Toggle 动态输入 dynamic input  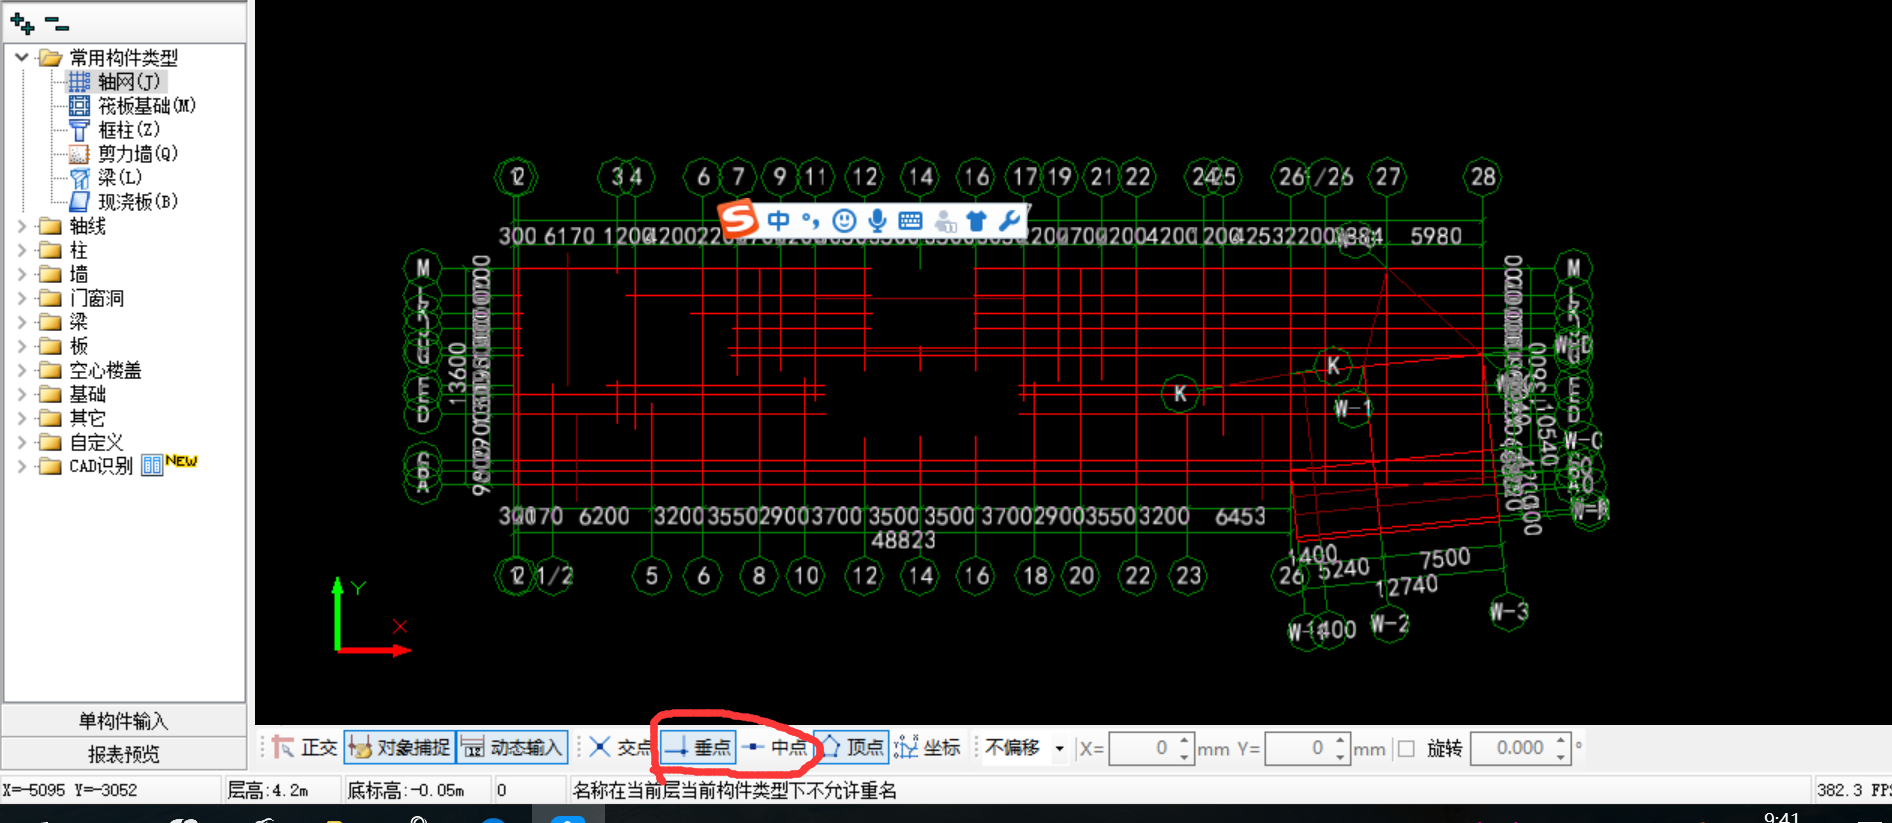coord(513,748)
